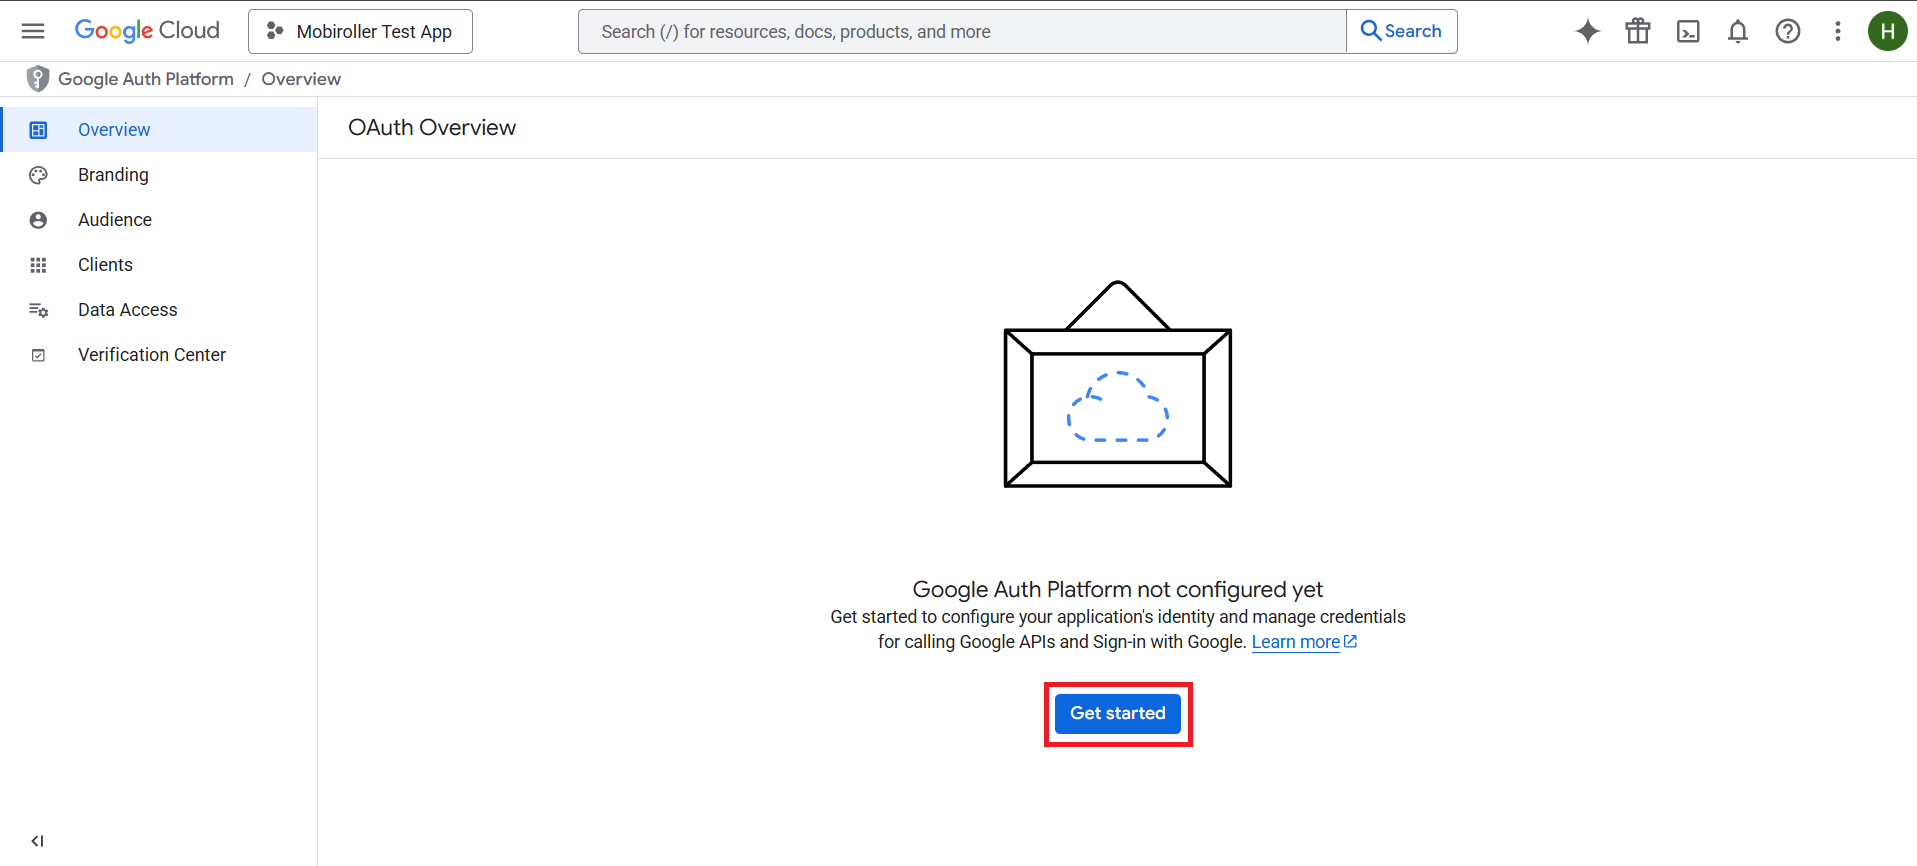The image size is (1917, 866).
Task: Open the help question mark menu
Action: pos(1788,31)
